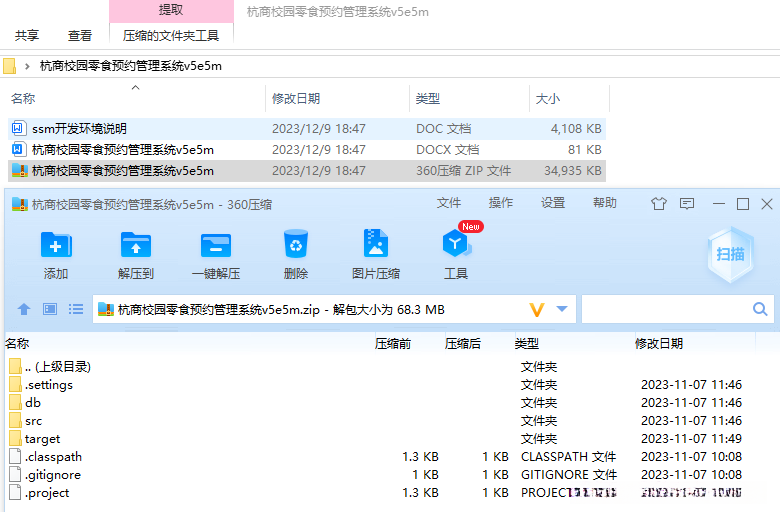Sort archive list by 名称 column
Viewport: 780px width, 512px height.
(188, 343)
